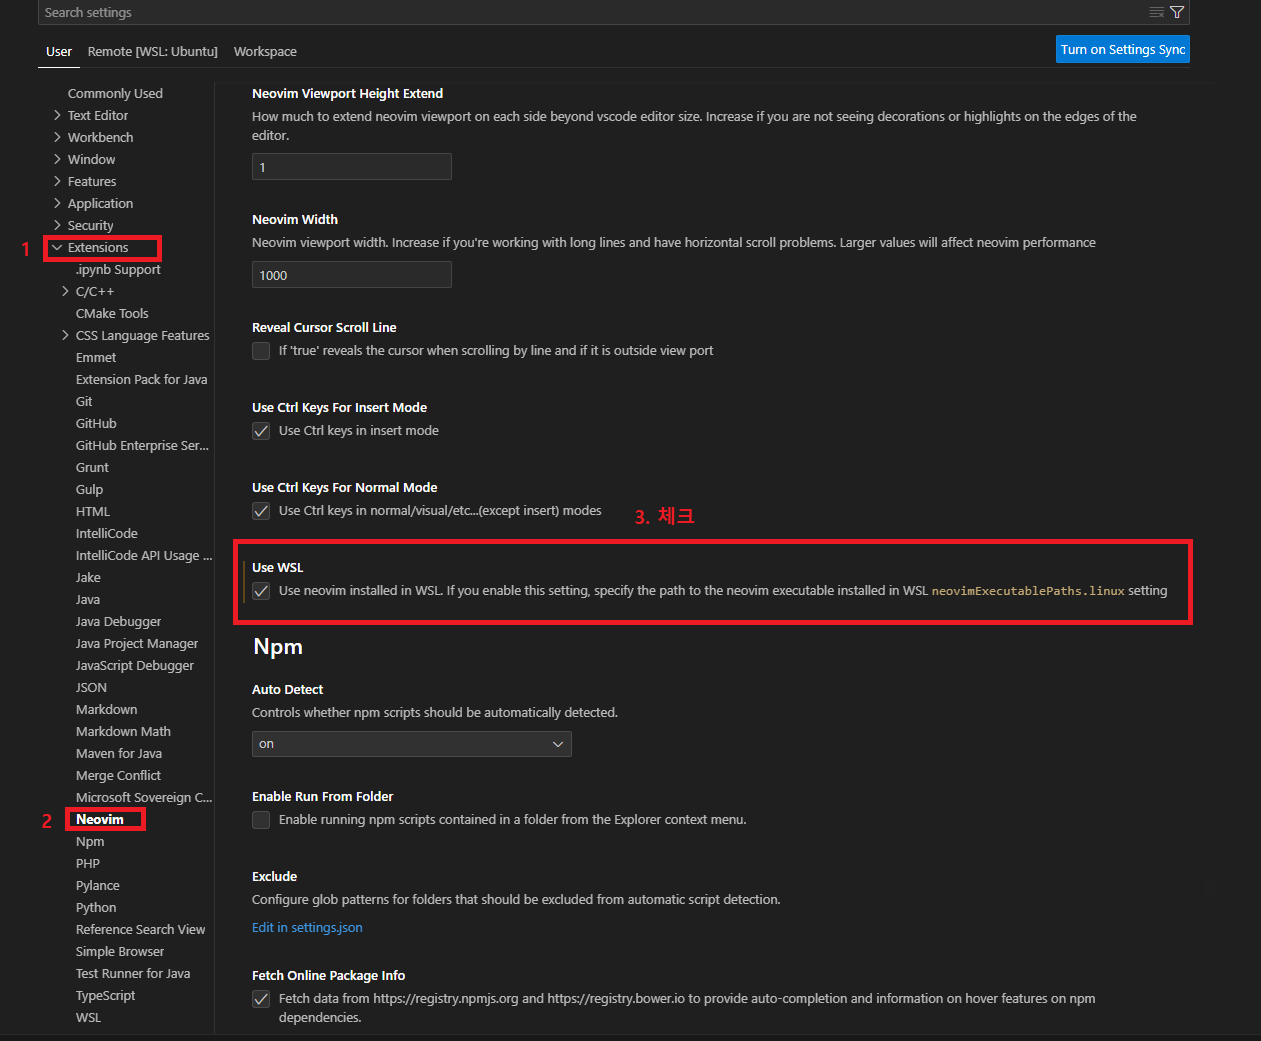Enable Reveal Cursor Scroll Line checkbox

click(261, 351)
